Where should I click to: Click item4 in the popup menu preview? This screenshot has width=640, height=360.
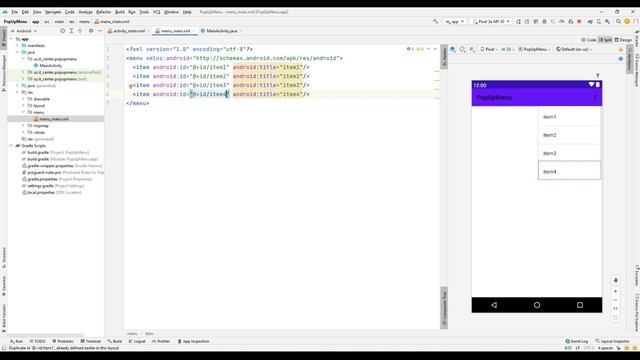[569, 171]
